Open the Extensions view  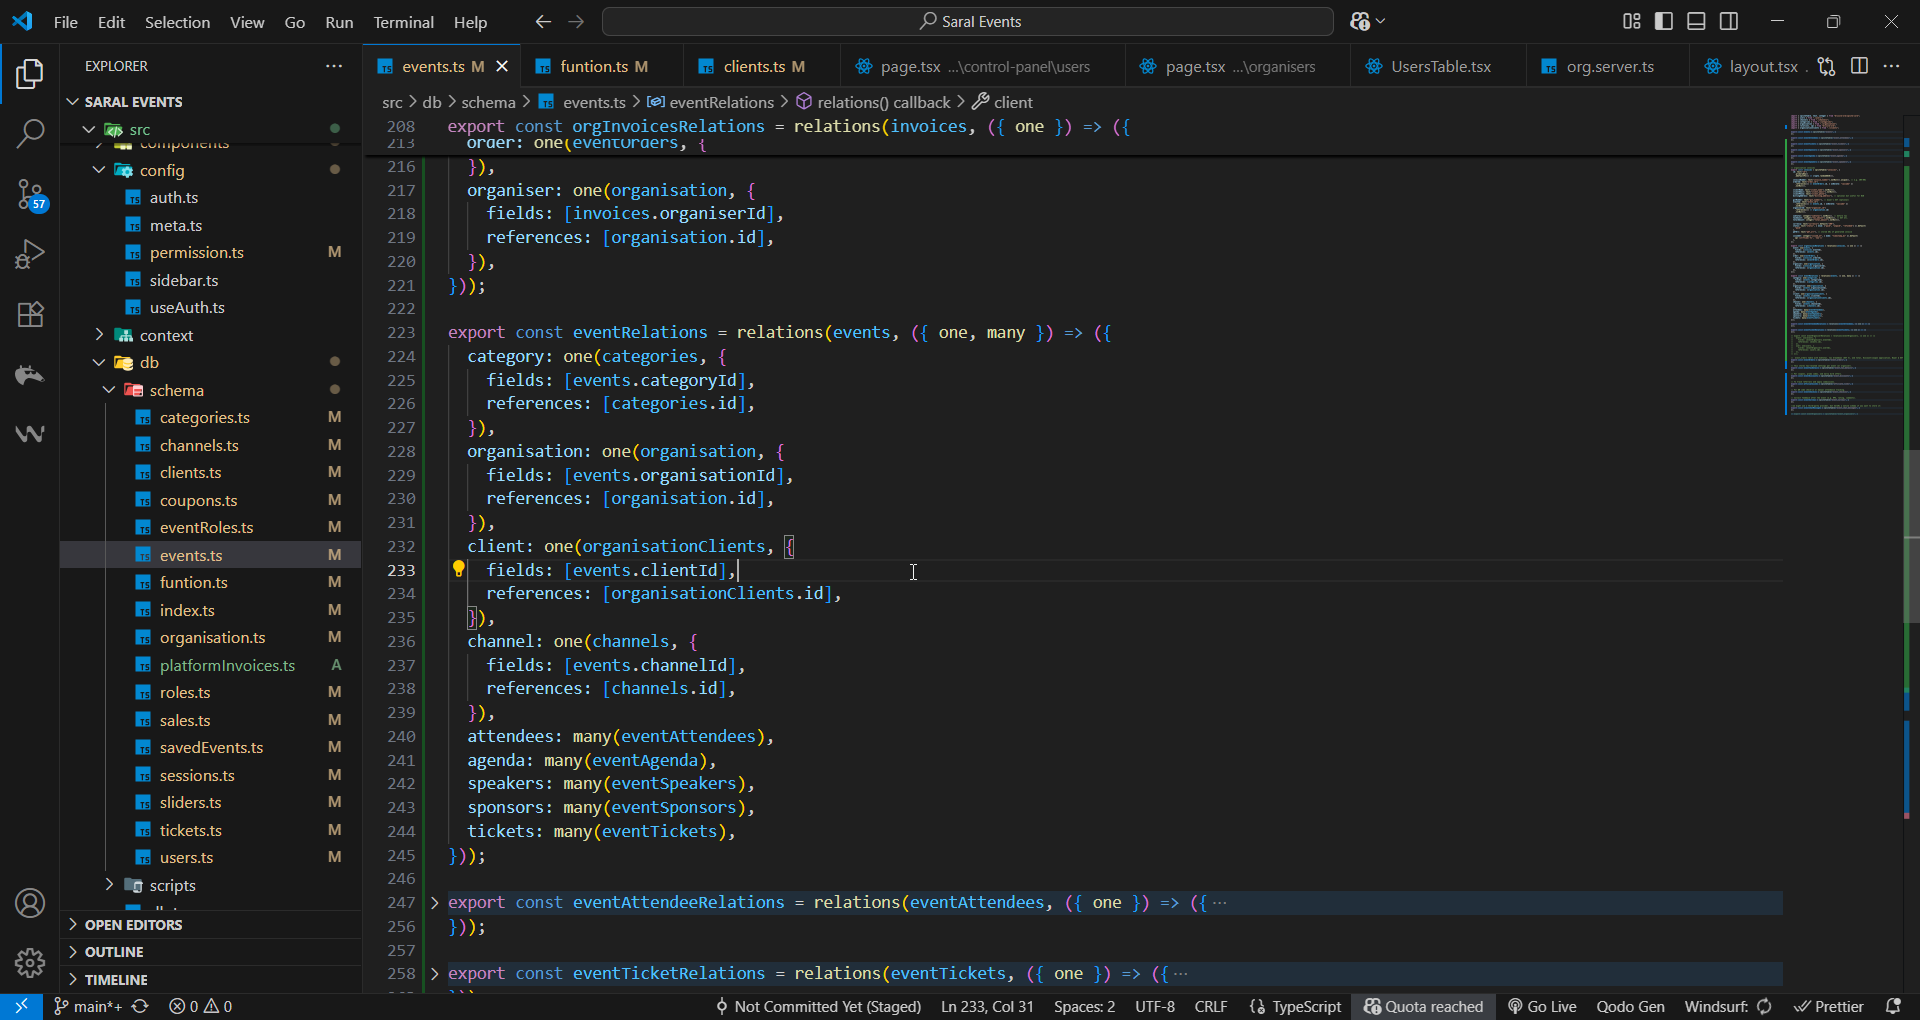(x=30, y=315)
